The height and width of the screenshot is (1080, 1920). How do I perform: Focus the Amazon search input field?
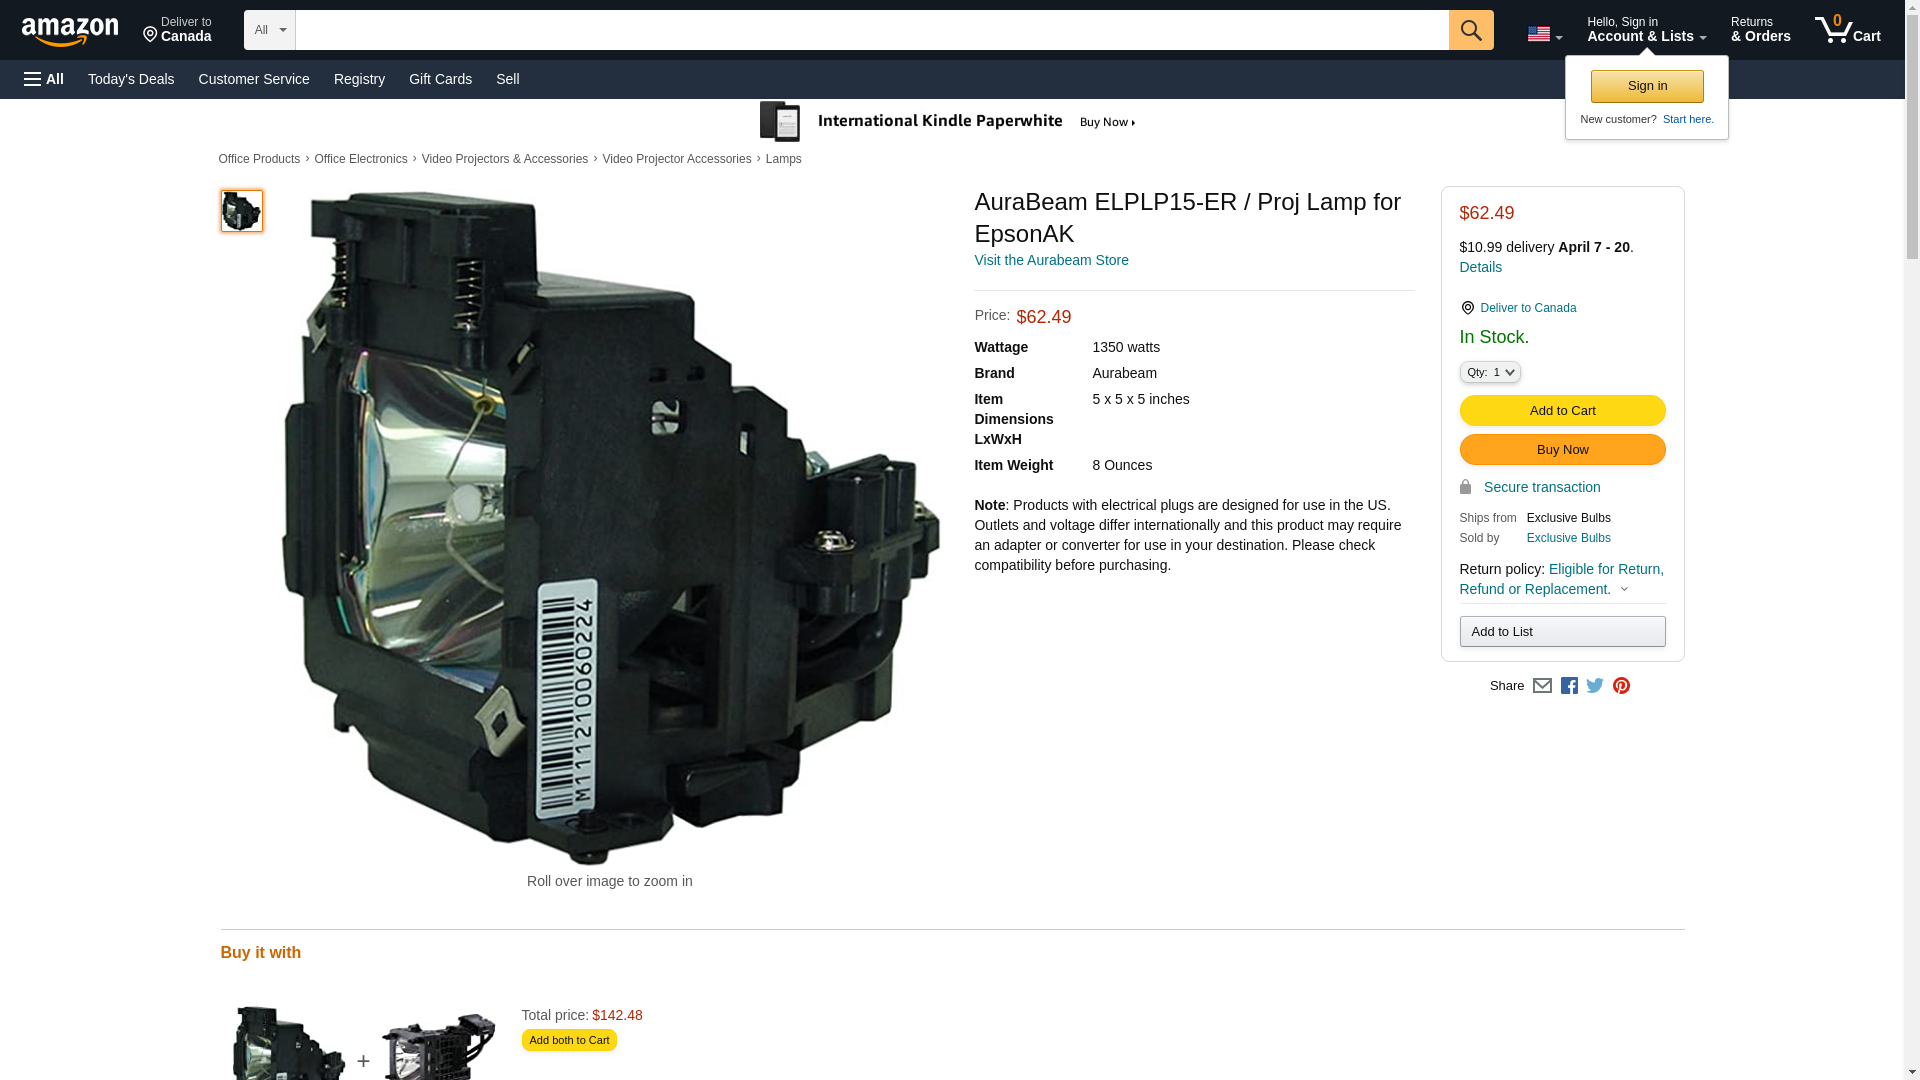point(870,30)
